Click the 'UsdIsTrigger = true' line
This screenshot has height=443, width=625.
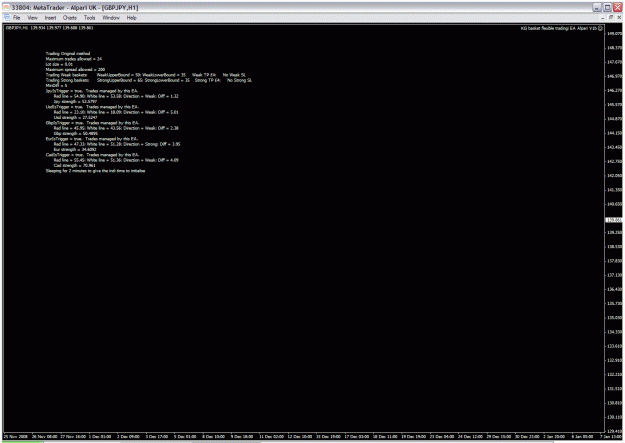[92, 107]
